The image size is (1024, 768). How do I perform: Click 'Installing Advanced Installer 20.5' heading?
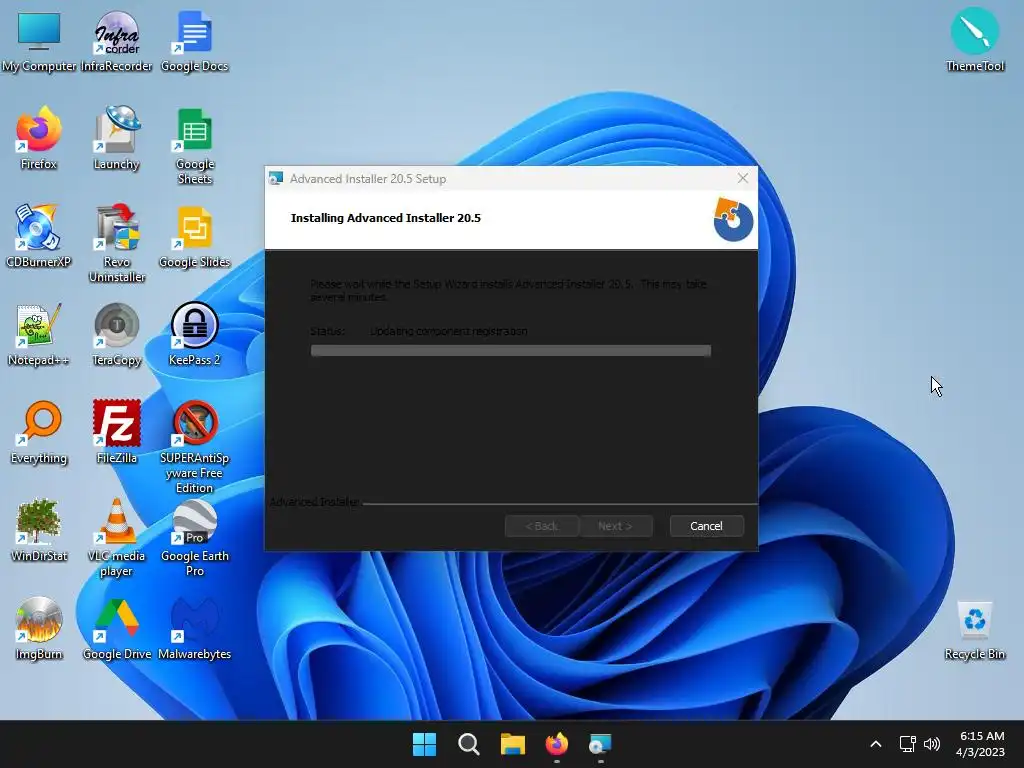coord(385,218)
